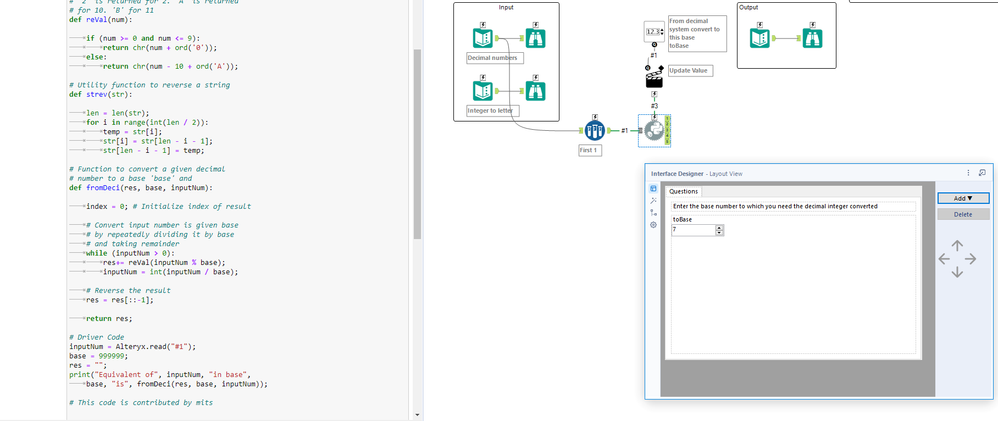Select the Integer to letter Input Data tool
998x421 pixels.
tap(483, 90)
